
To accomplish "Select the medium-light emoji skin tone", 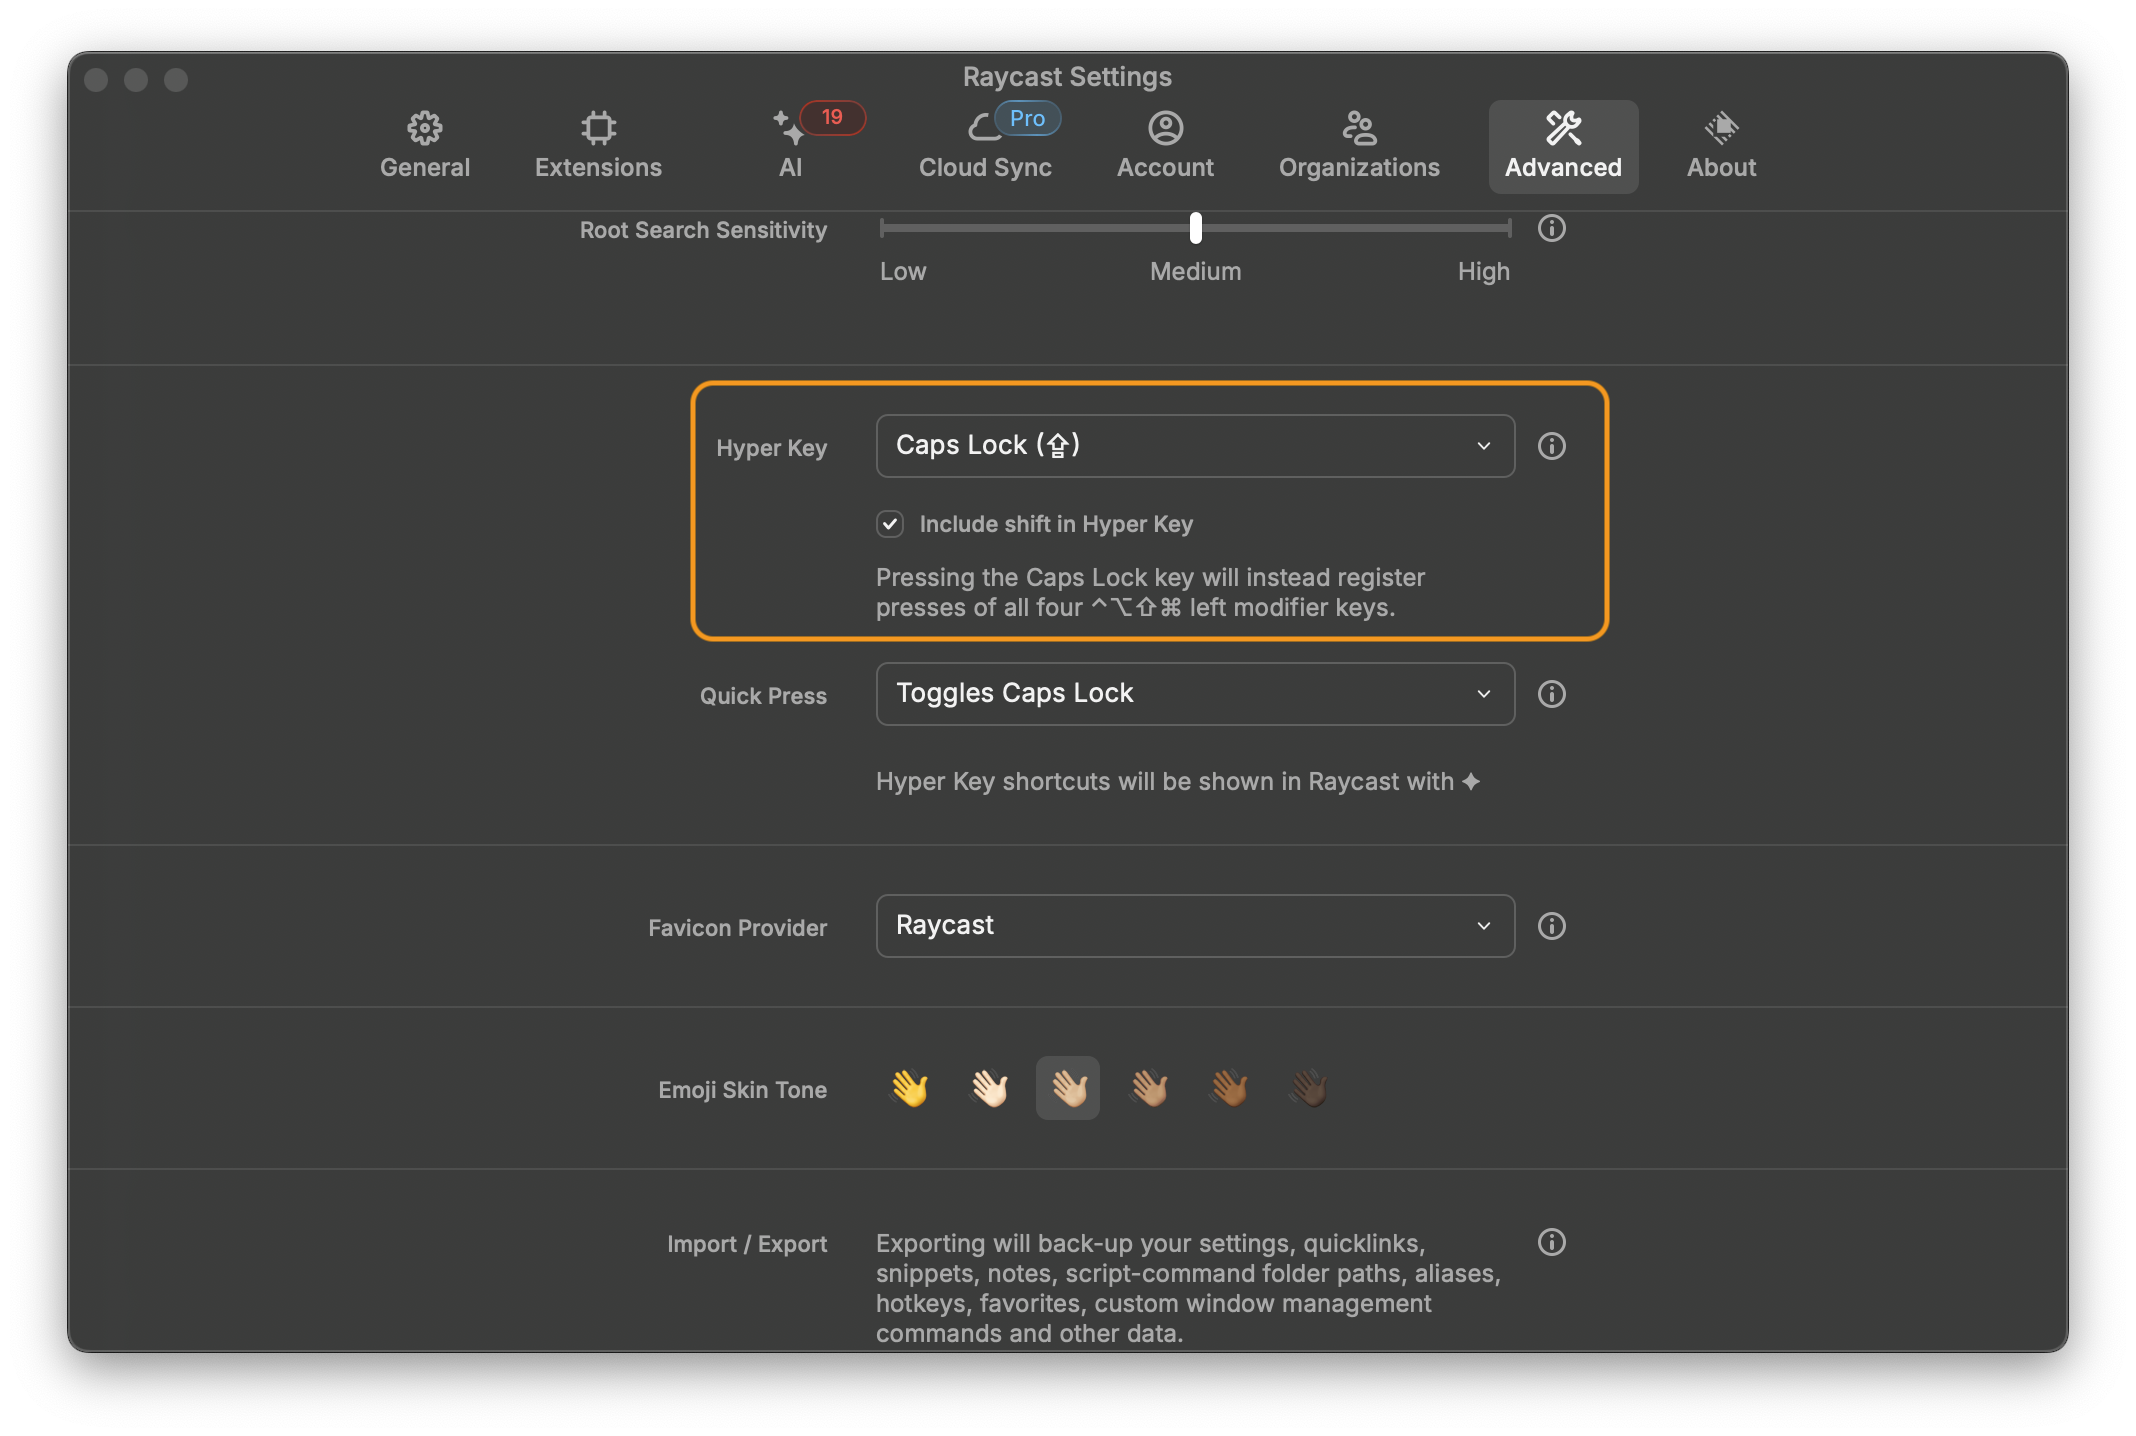I will pos(1068,1088).
